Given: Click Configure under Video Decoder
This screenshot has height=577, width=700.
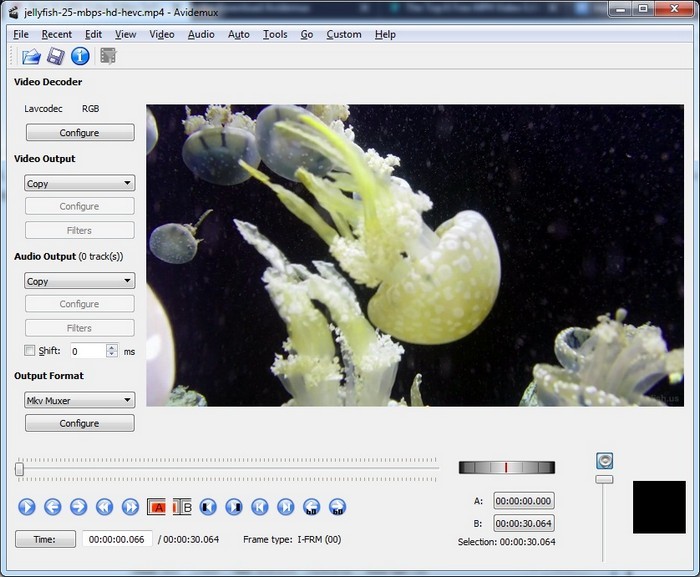Looking at the screenshot, I should 79,133.
